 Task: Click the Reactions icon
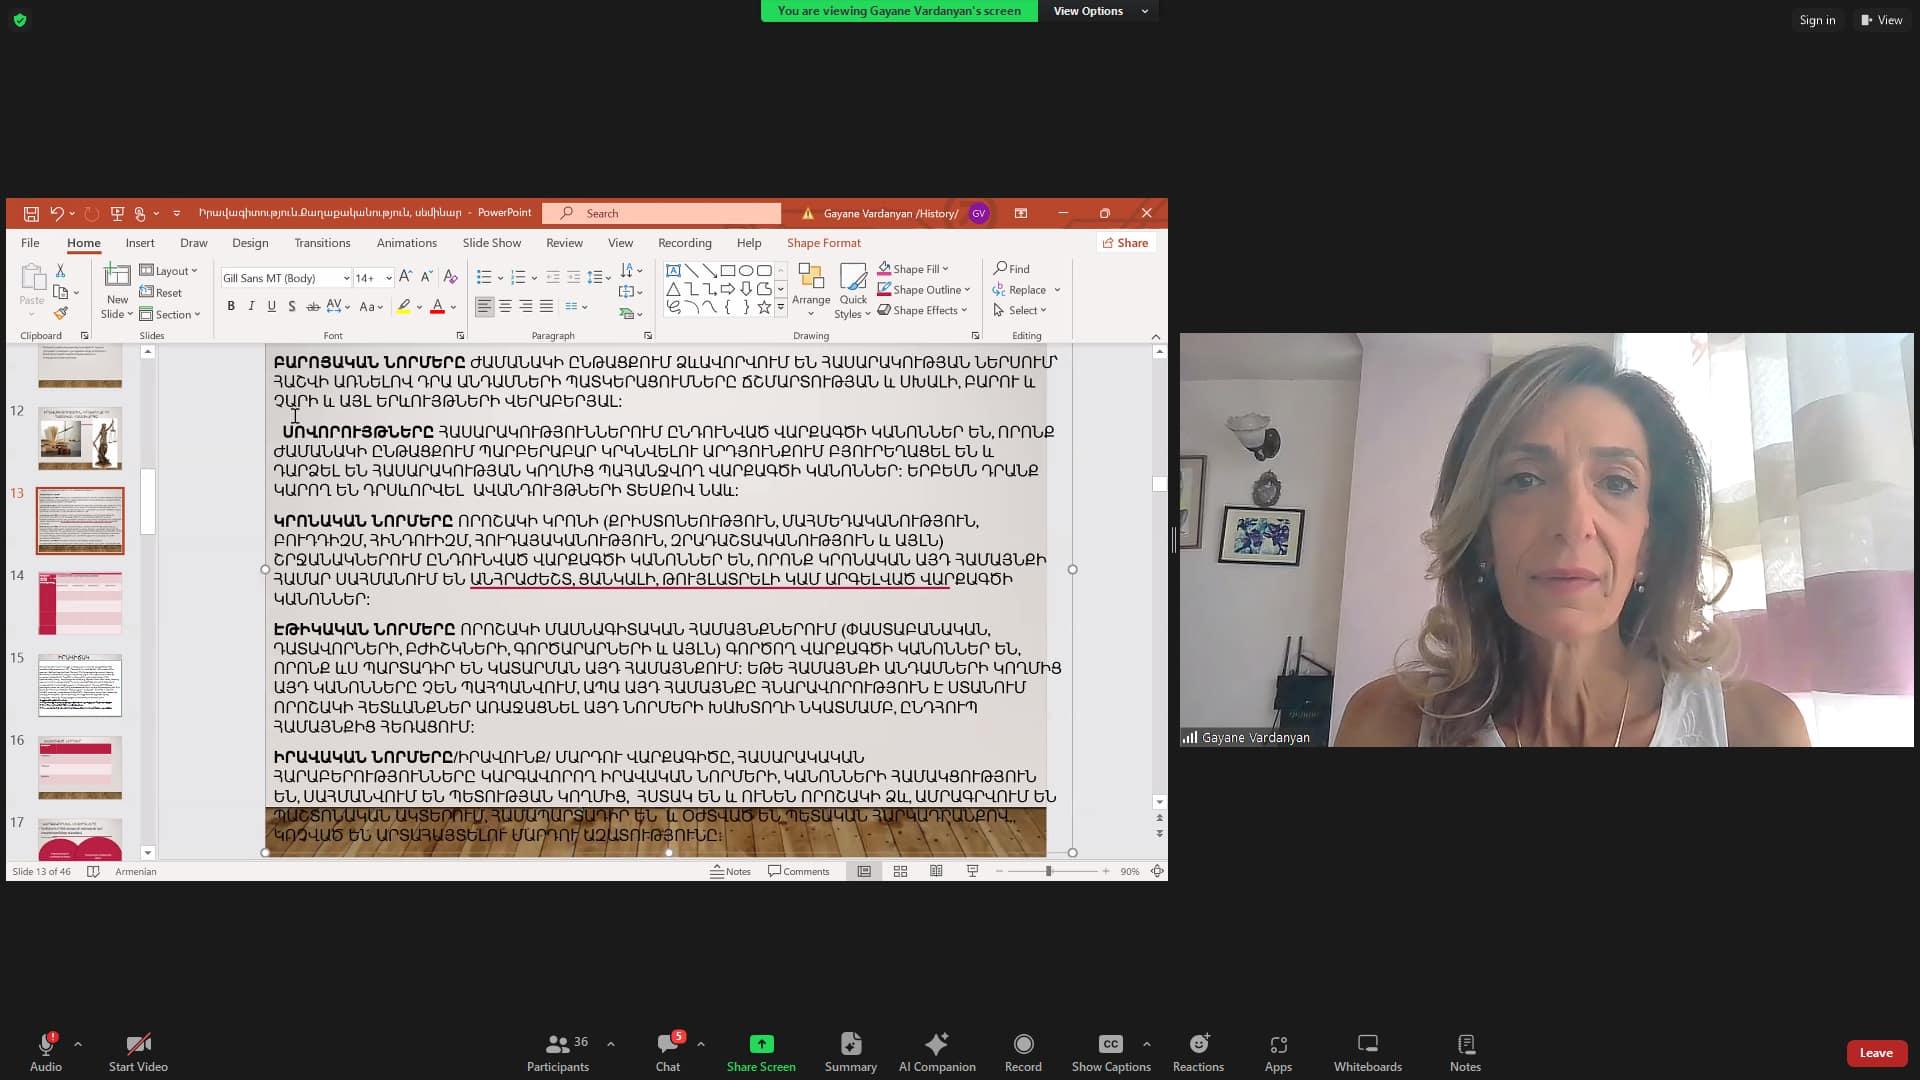pyautogui.click(x=1198, y=1045)
